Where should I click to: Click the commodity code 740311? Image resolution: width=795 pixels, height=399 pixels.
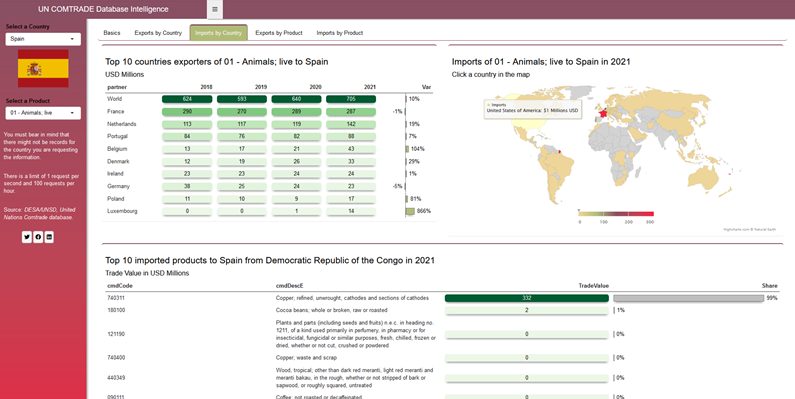(116, 298)
